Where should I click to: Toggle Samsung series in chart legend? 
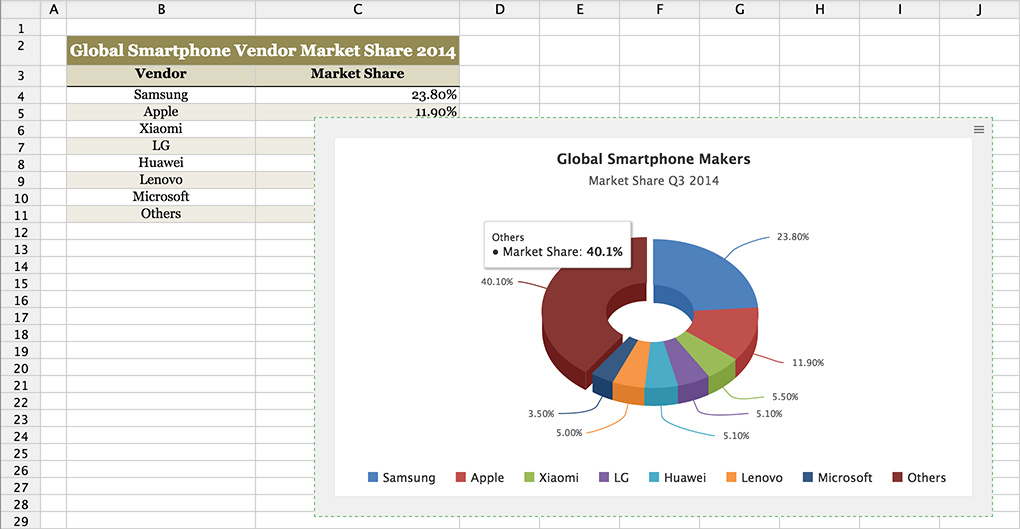401,478
